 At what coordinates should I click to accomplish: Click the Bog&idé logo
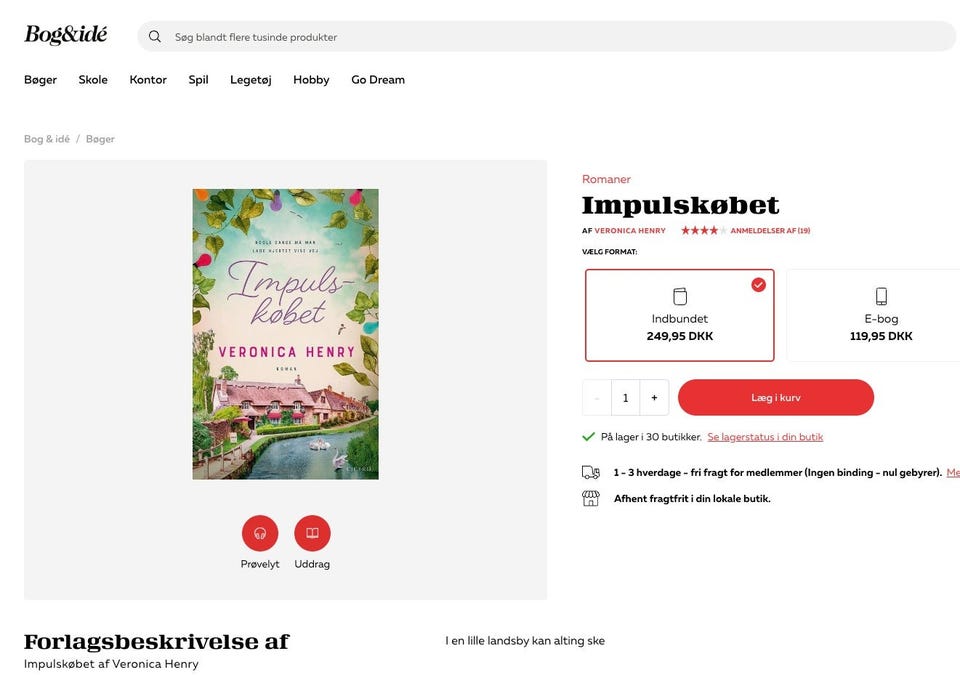(65, 35)
